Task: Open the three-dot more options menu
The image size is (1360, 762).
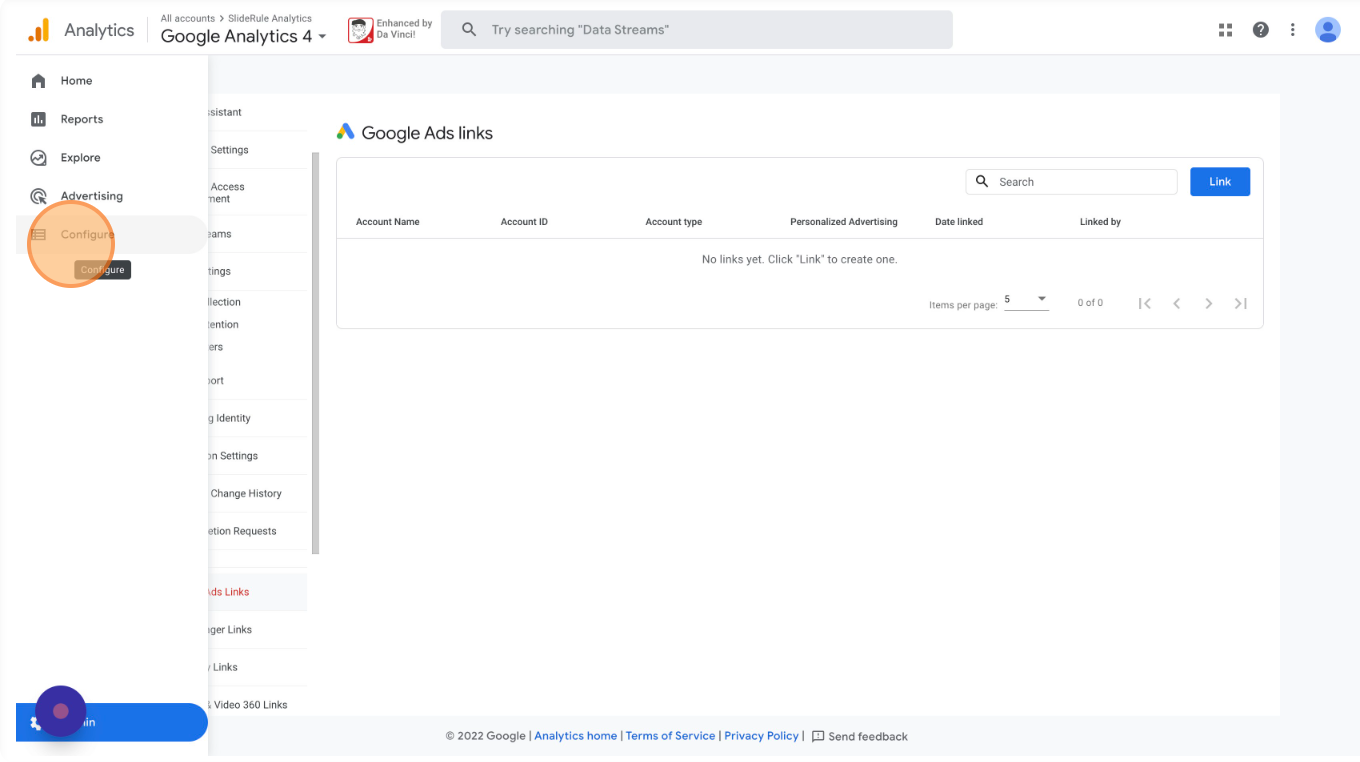Action: 1292,30
